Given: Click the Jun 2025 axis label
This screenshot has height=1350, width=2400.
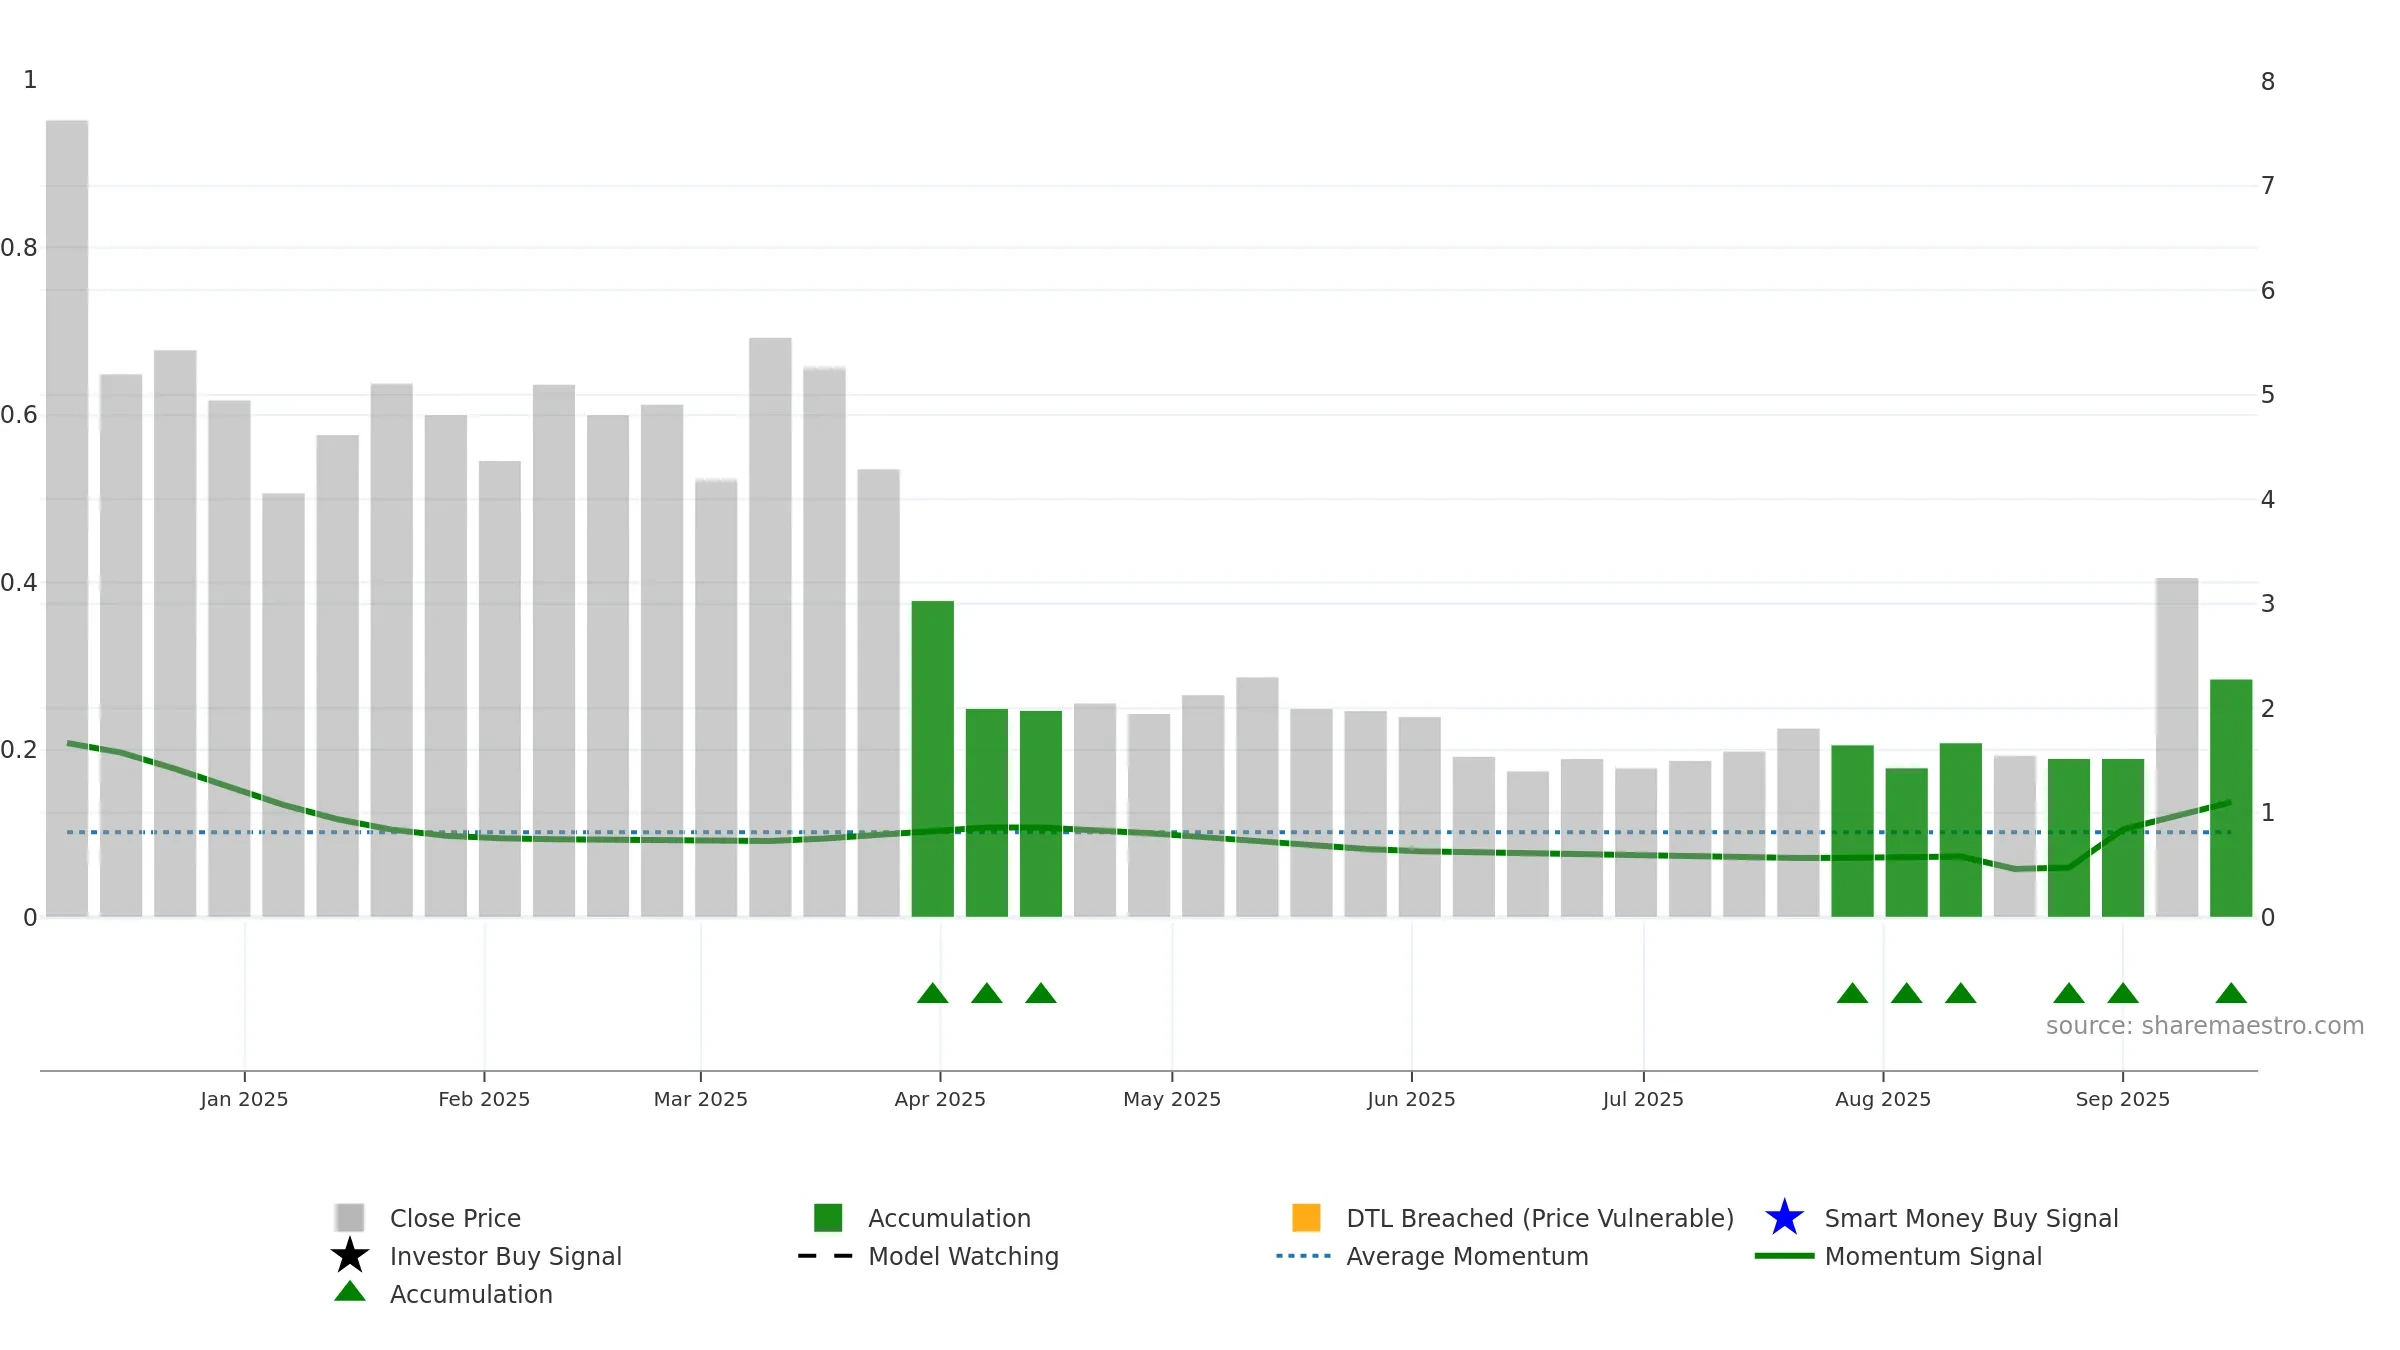Looking at the screenshot, I should click(x=1411, y=1099).
